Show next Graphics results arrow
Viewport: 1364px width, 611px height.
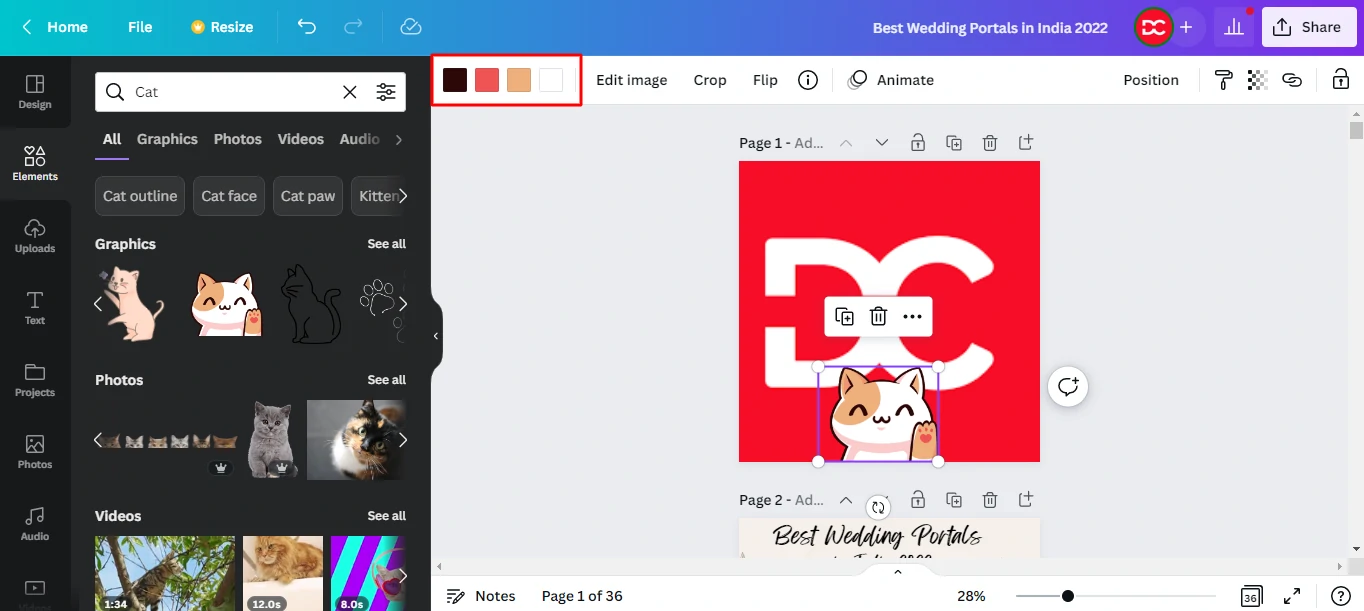click(403, 304)
